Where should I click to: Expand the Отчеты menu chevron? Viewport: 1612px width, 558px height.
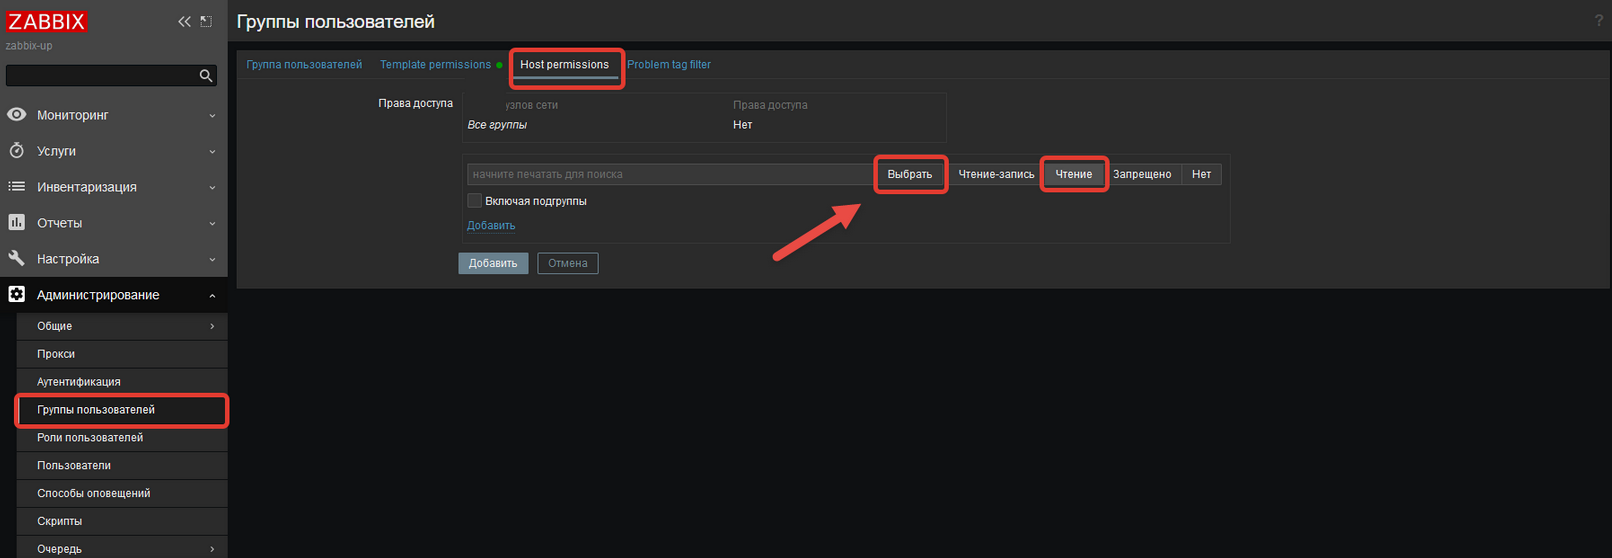(x=212, y=224)
